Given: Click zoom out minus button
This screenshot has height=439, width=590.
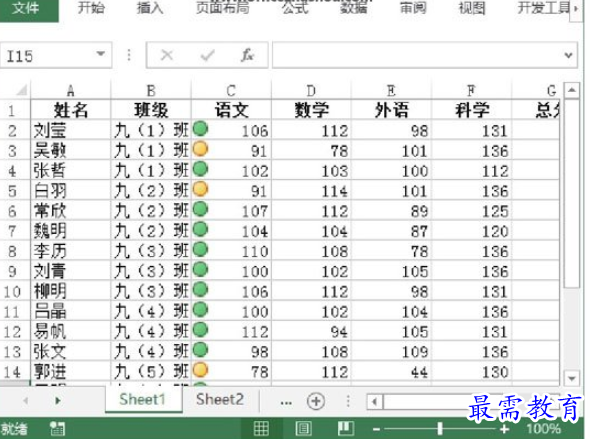Looking at the screenshot, I should pyautogui.click(x=376, y=429).
